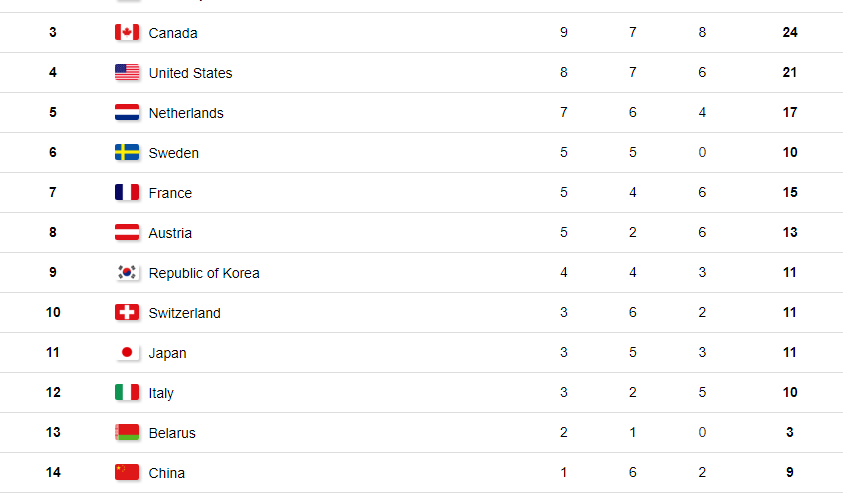This screenshot has width=843, height=500.
Task: Click the United States flag icon
Action: pos(127,72)
